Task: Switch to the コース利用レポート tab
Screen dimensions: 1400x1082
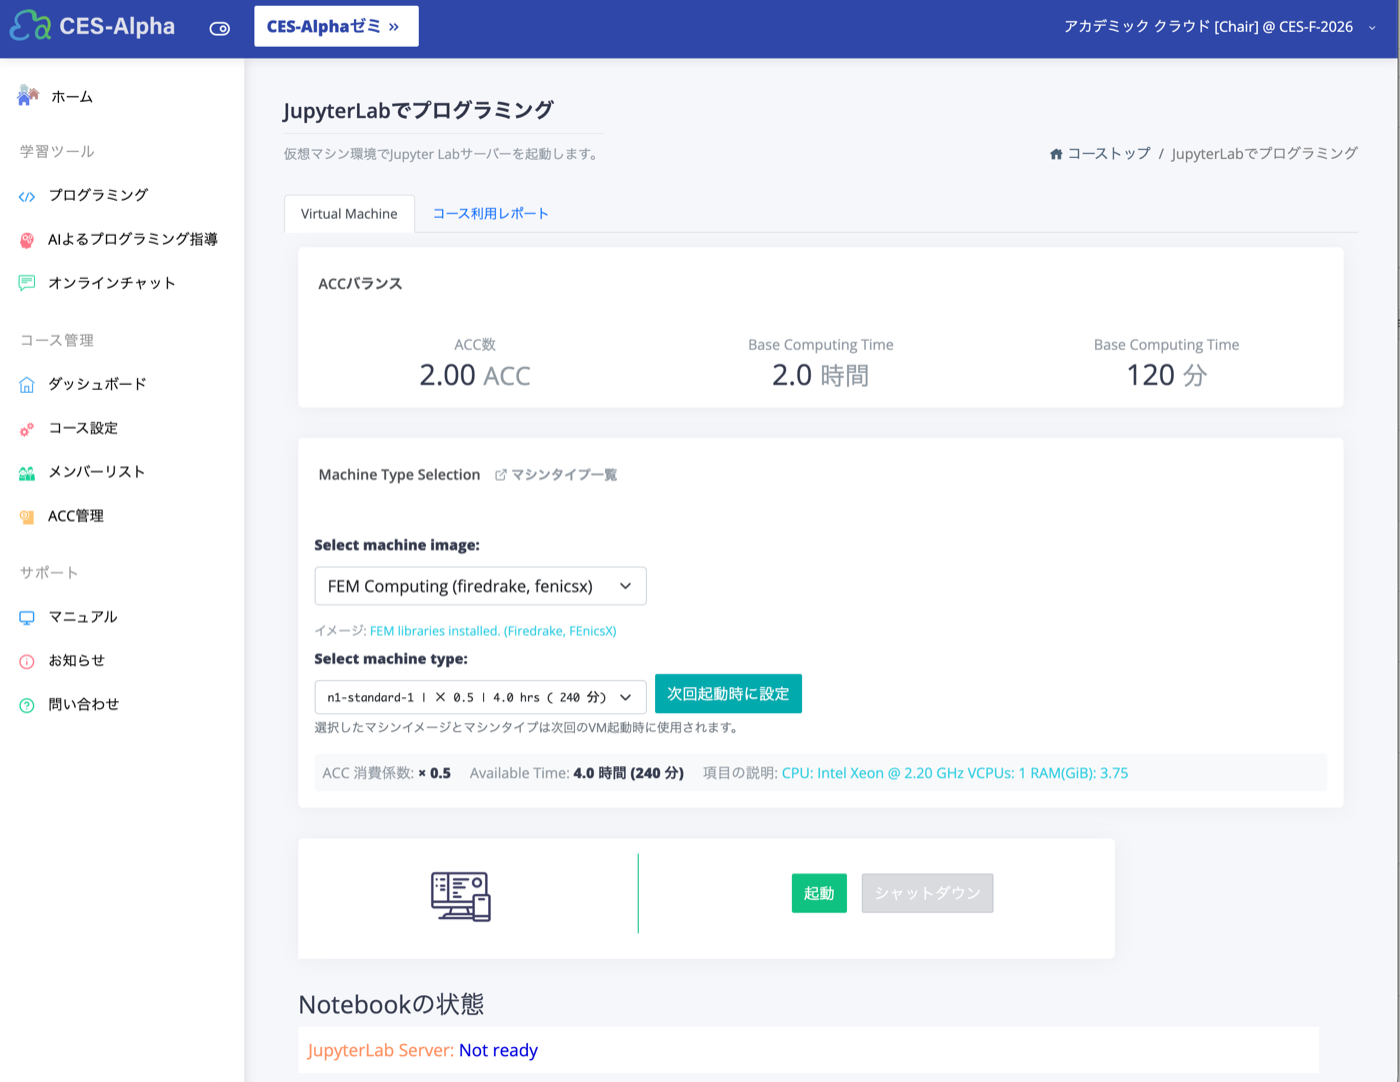Action: click(x=490, y=213)
